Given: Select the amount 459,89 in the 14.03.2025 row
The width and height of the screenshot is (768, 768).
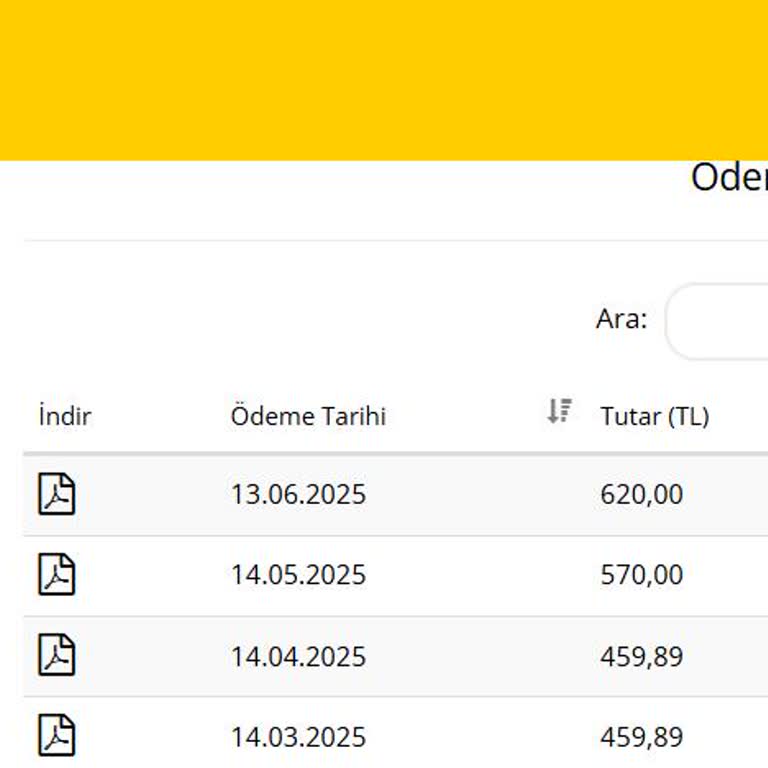Looking at the screenshot, I should pyautogui.click(x=642, y=737).
